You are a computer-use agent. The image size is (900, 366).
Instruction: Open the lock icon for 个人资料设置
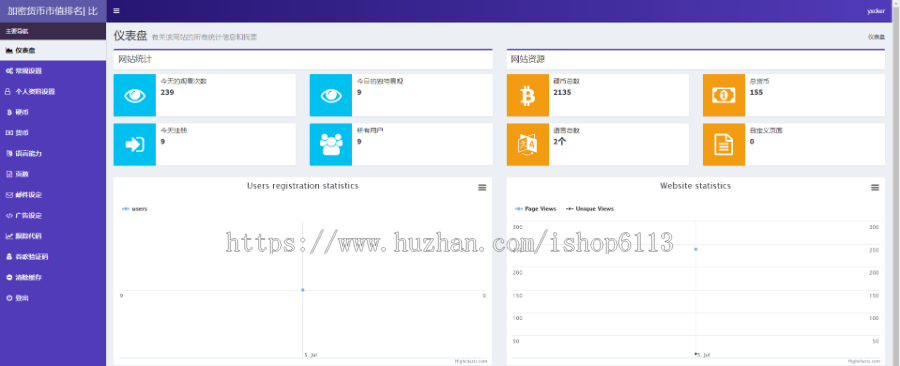point(8,92)
